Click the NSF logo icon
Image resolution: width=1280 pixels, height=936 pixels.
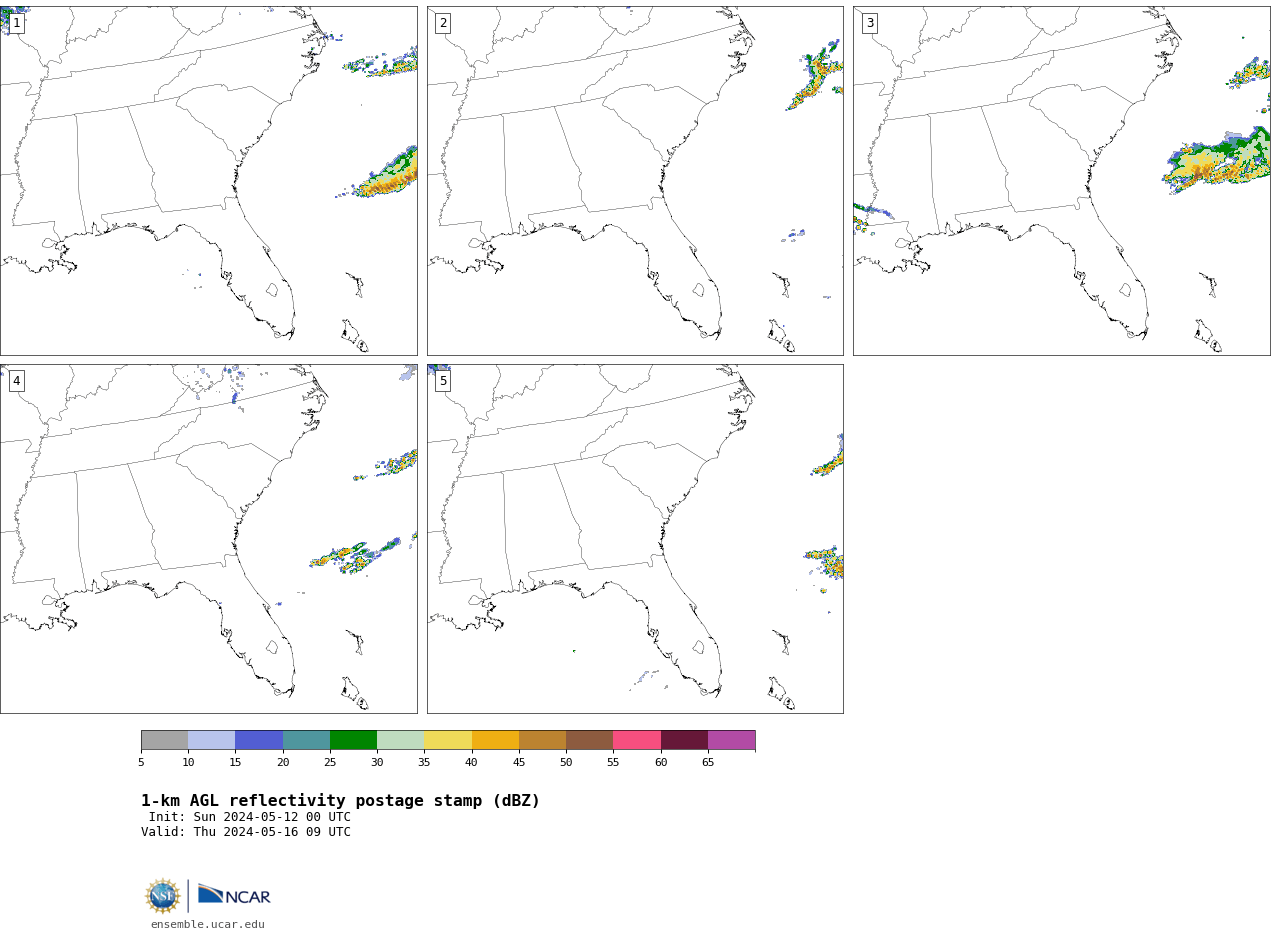pos(163,896)
